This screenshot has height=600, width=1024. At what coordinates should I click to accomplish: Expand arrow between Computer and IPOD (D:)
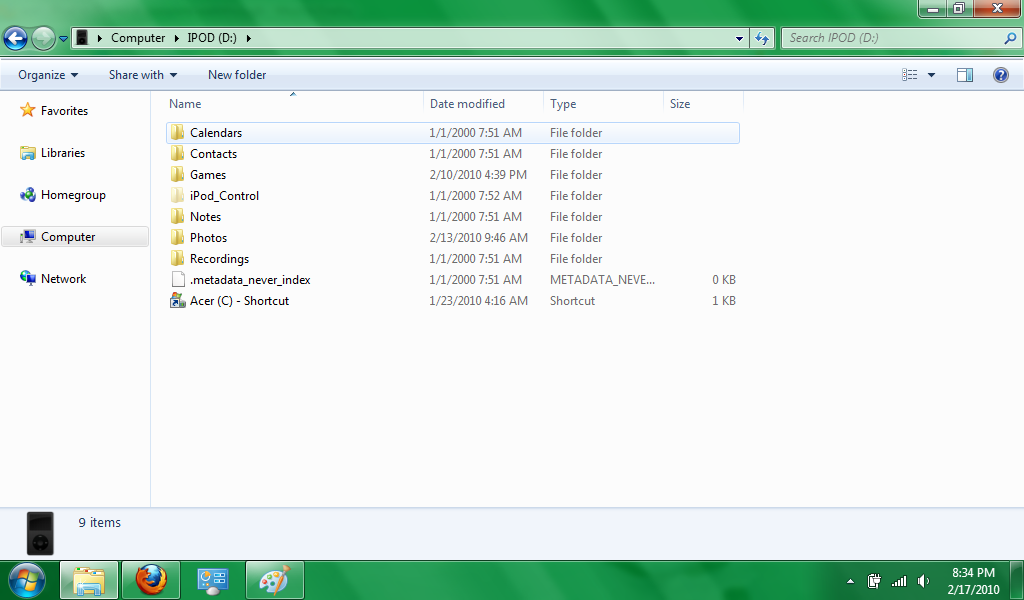(x=176, y=38)
